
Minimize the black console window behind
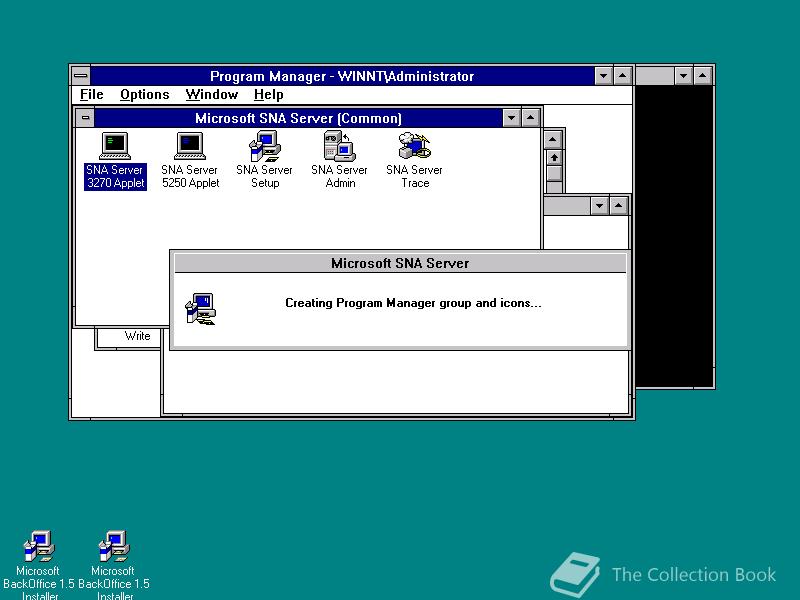[x=683, y=76]
